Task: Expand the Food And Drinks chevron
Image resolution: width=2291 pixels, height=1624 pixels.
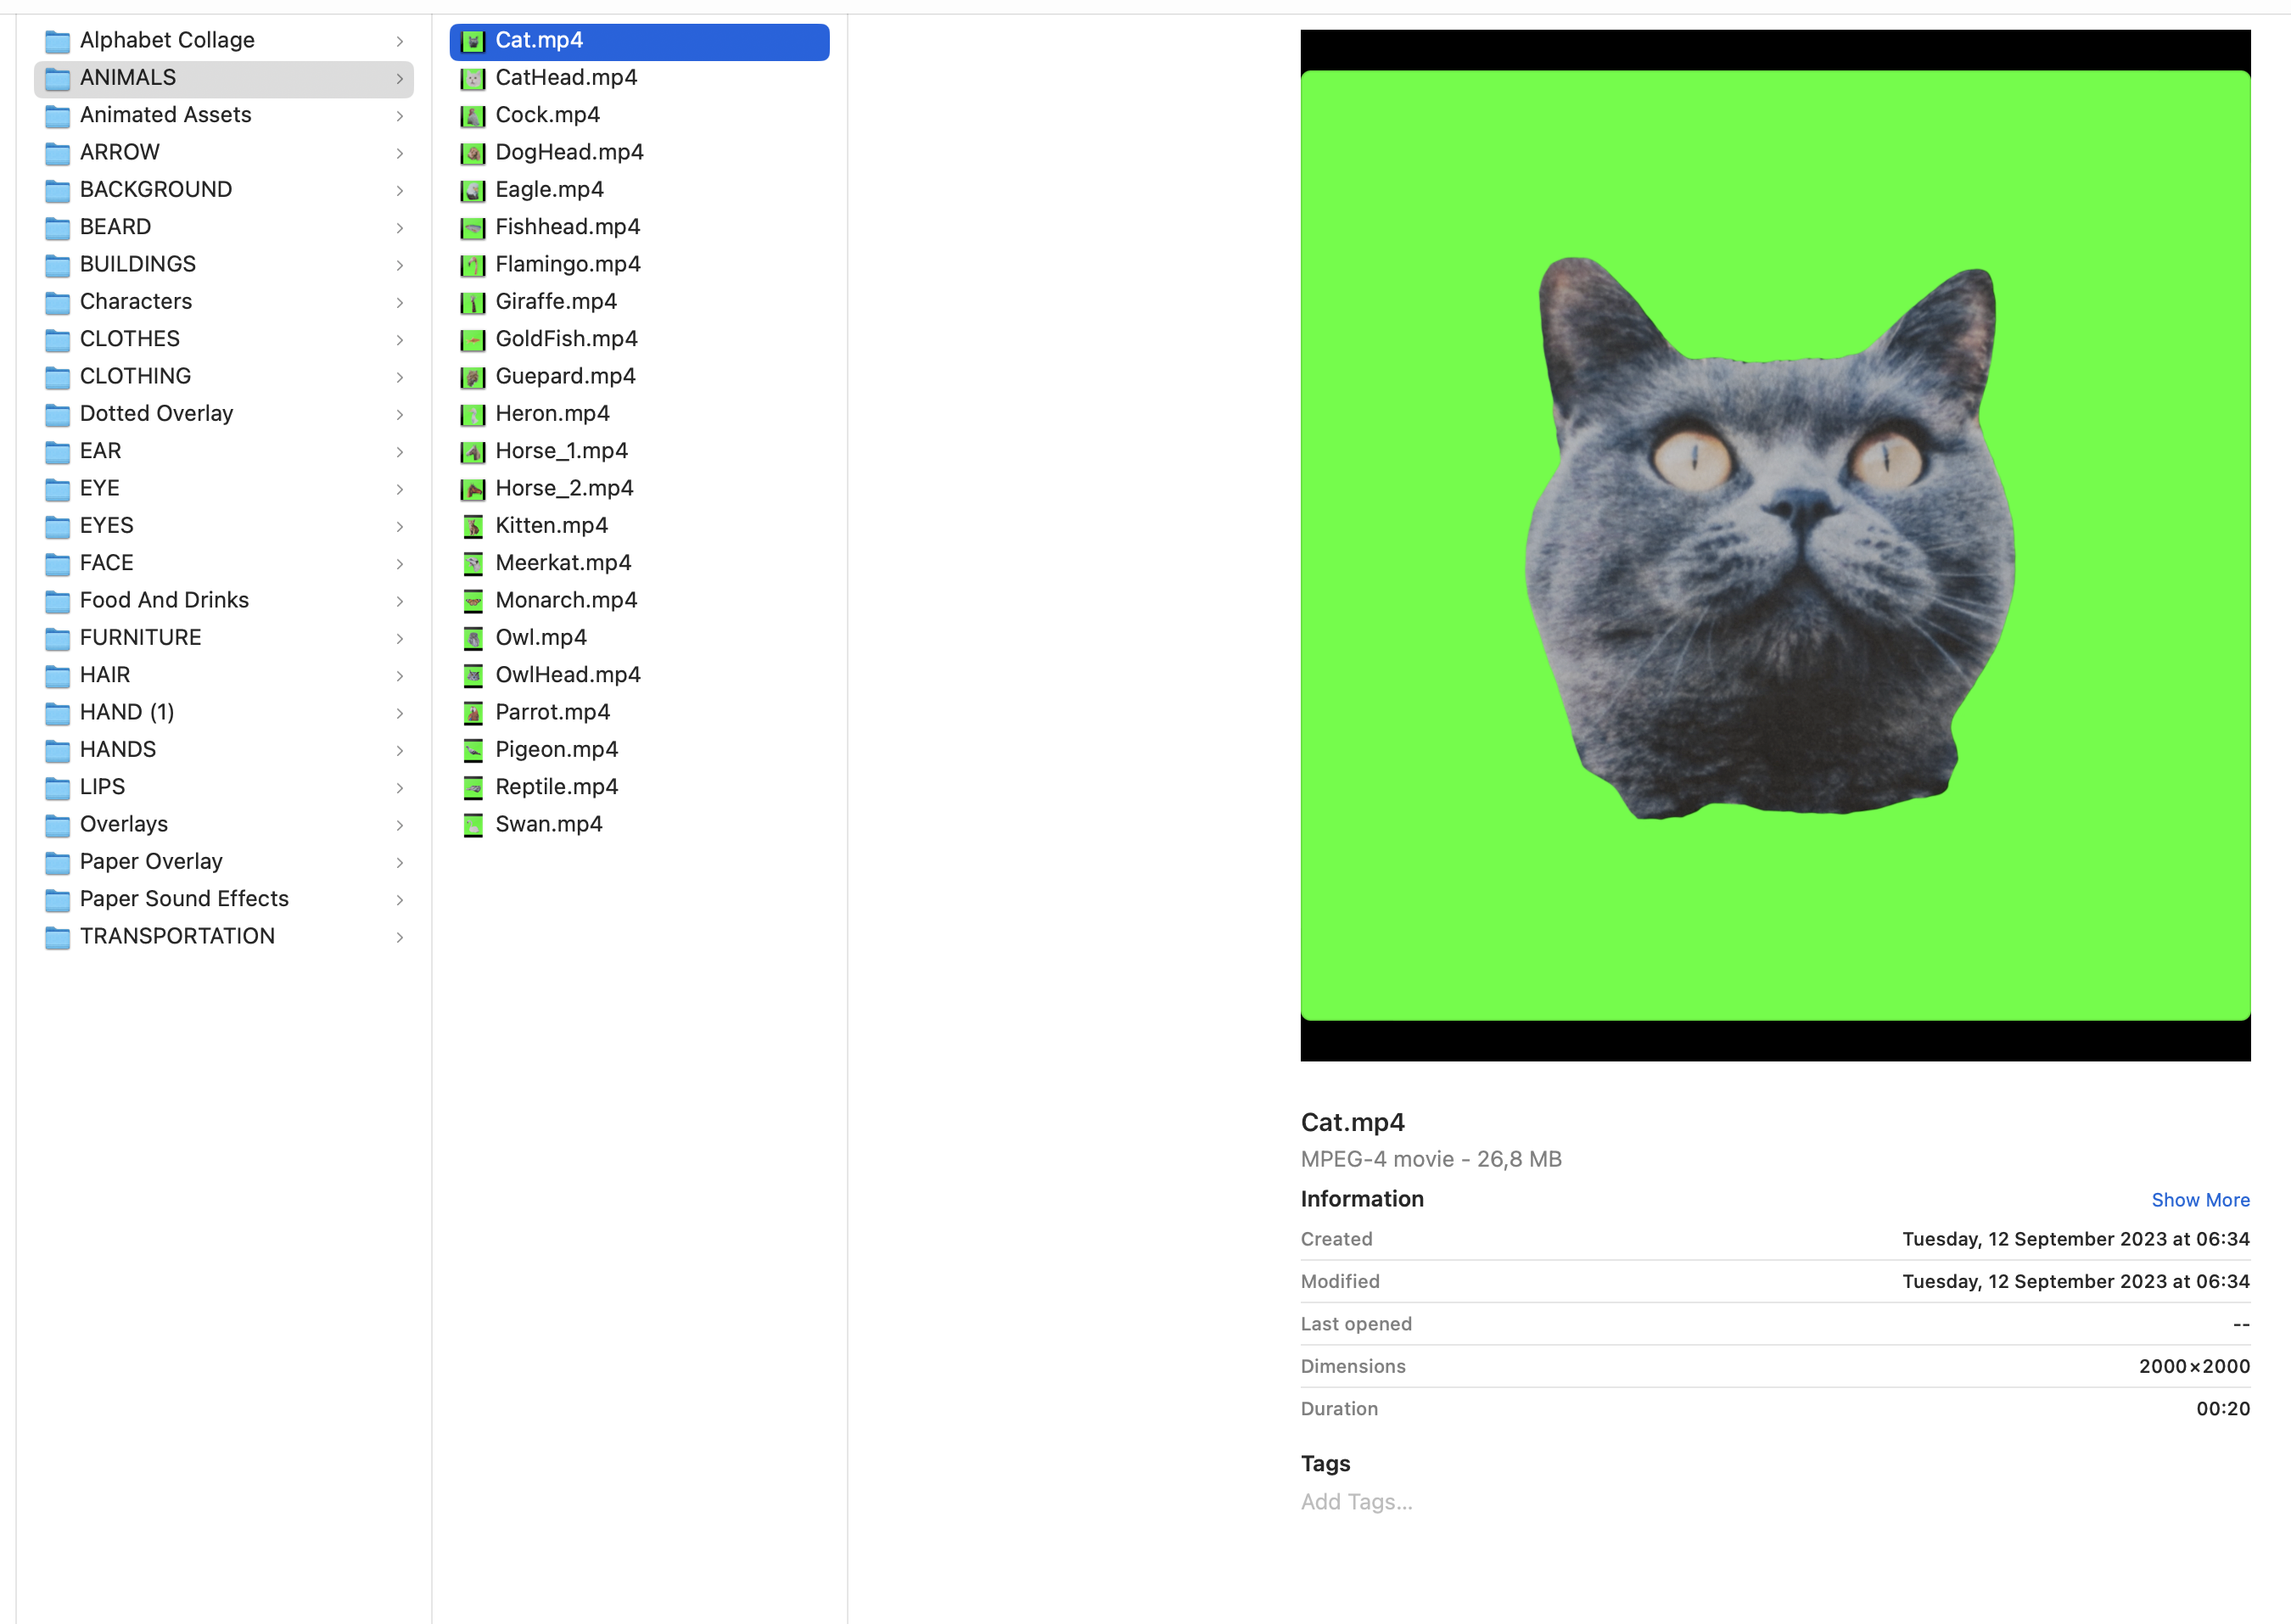Action: click(x=400, y=601)
